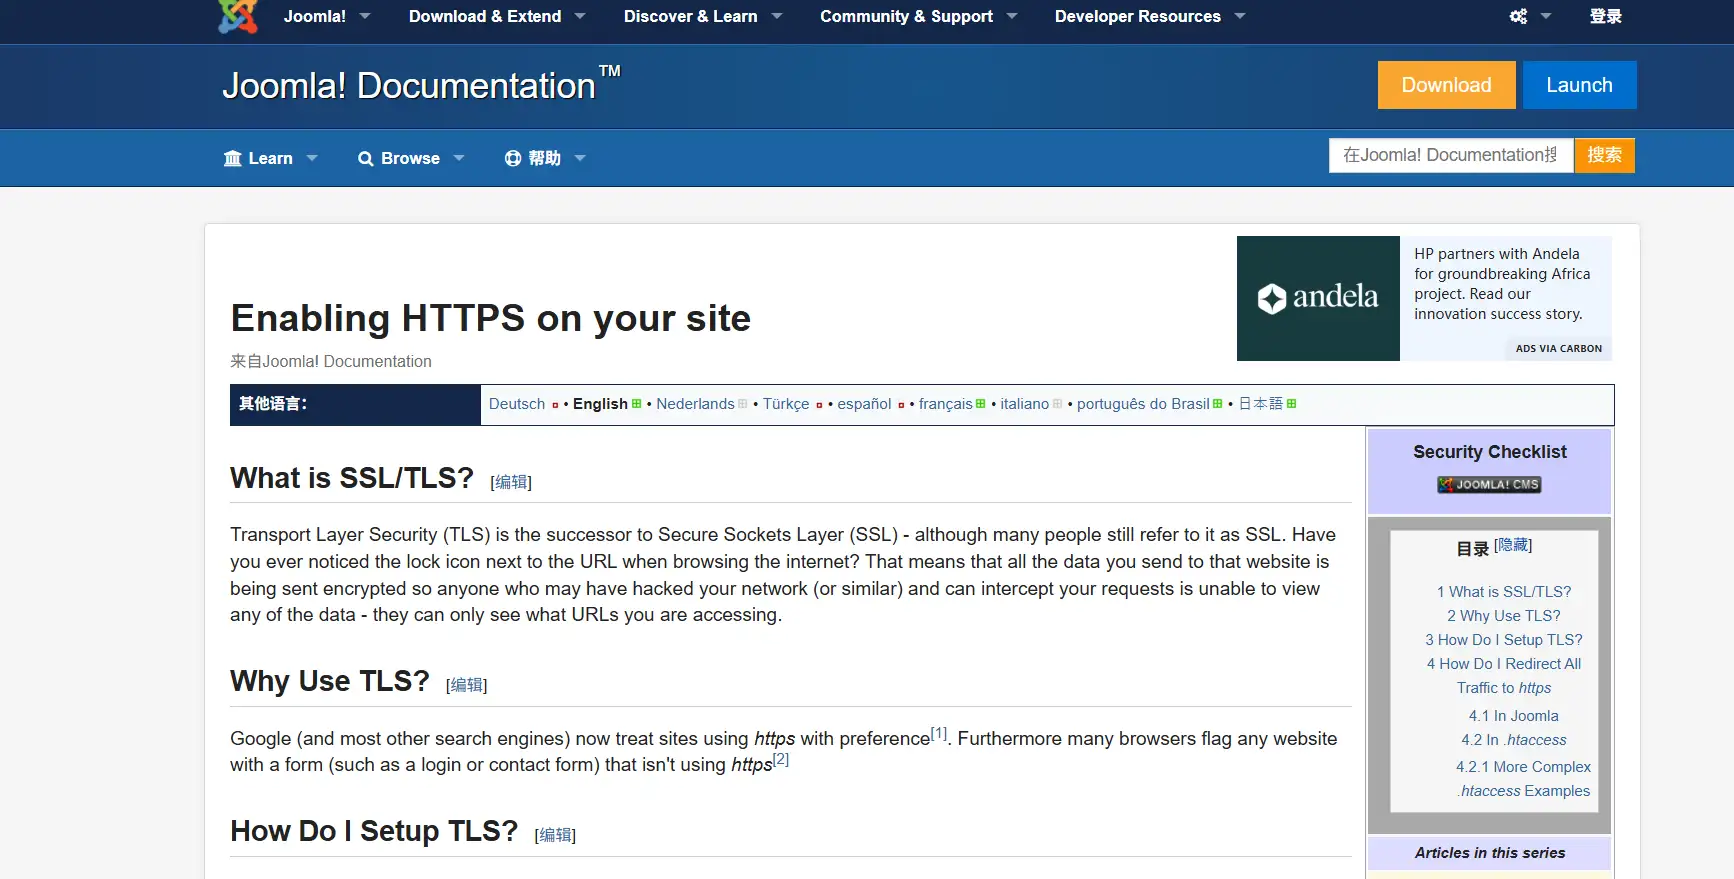The height and width of the screenshot is (879, 1734).
Task: Open the Download & Extend menu
Action: pyautogui.click(x=485, y=16)
